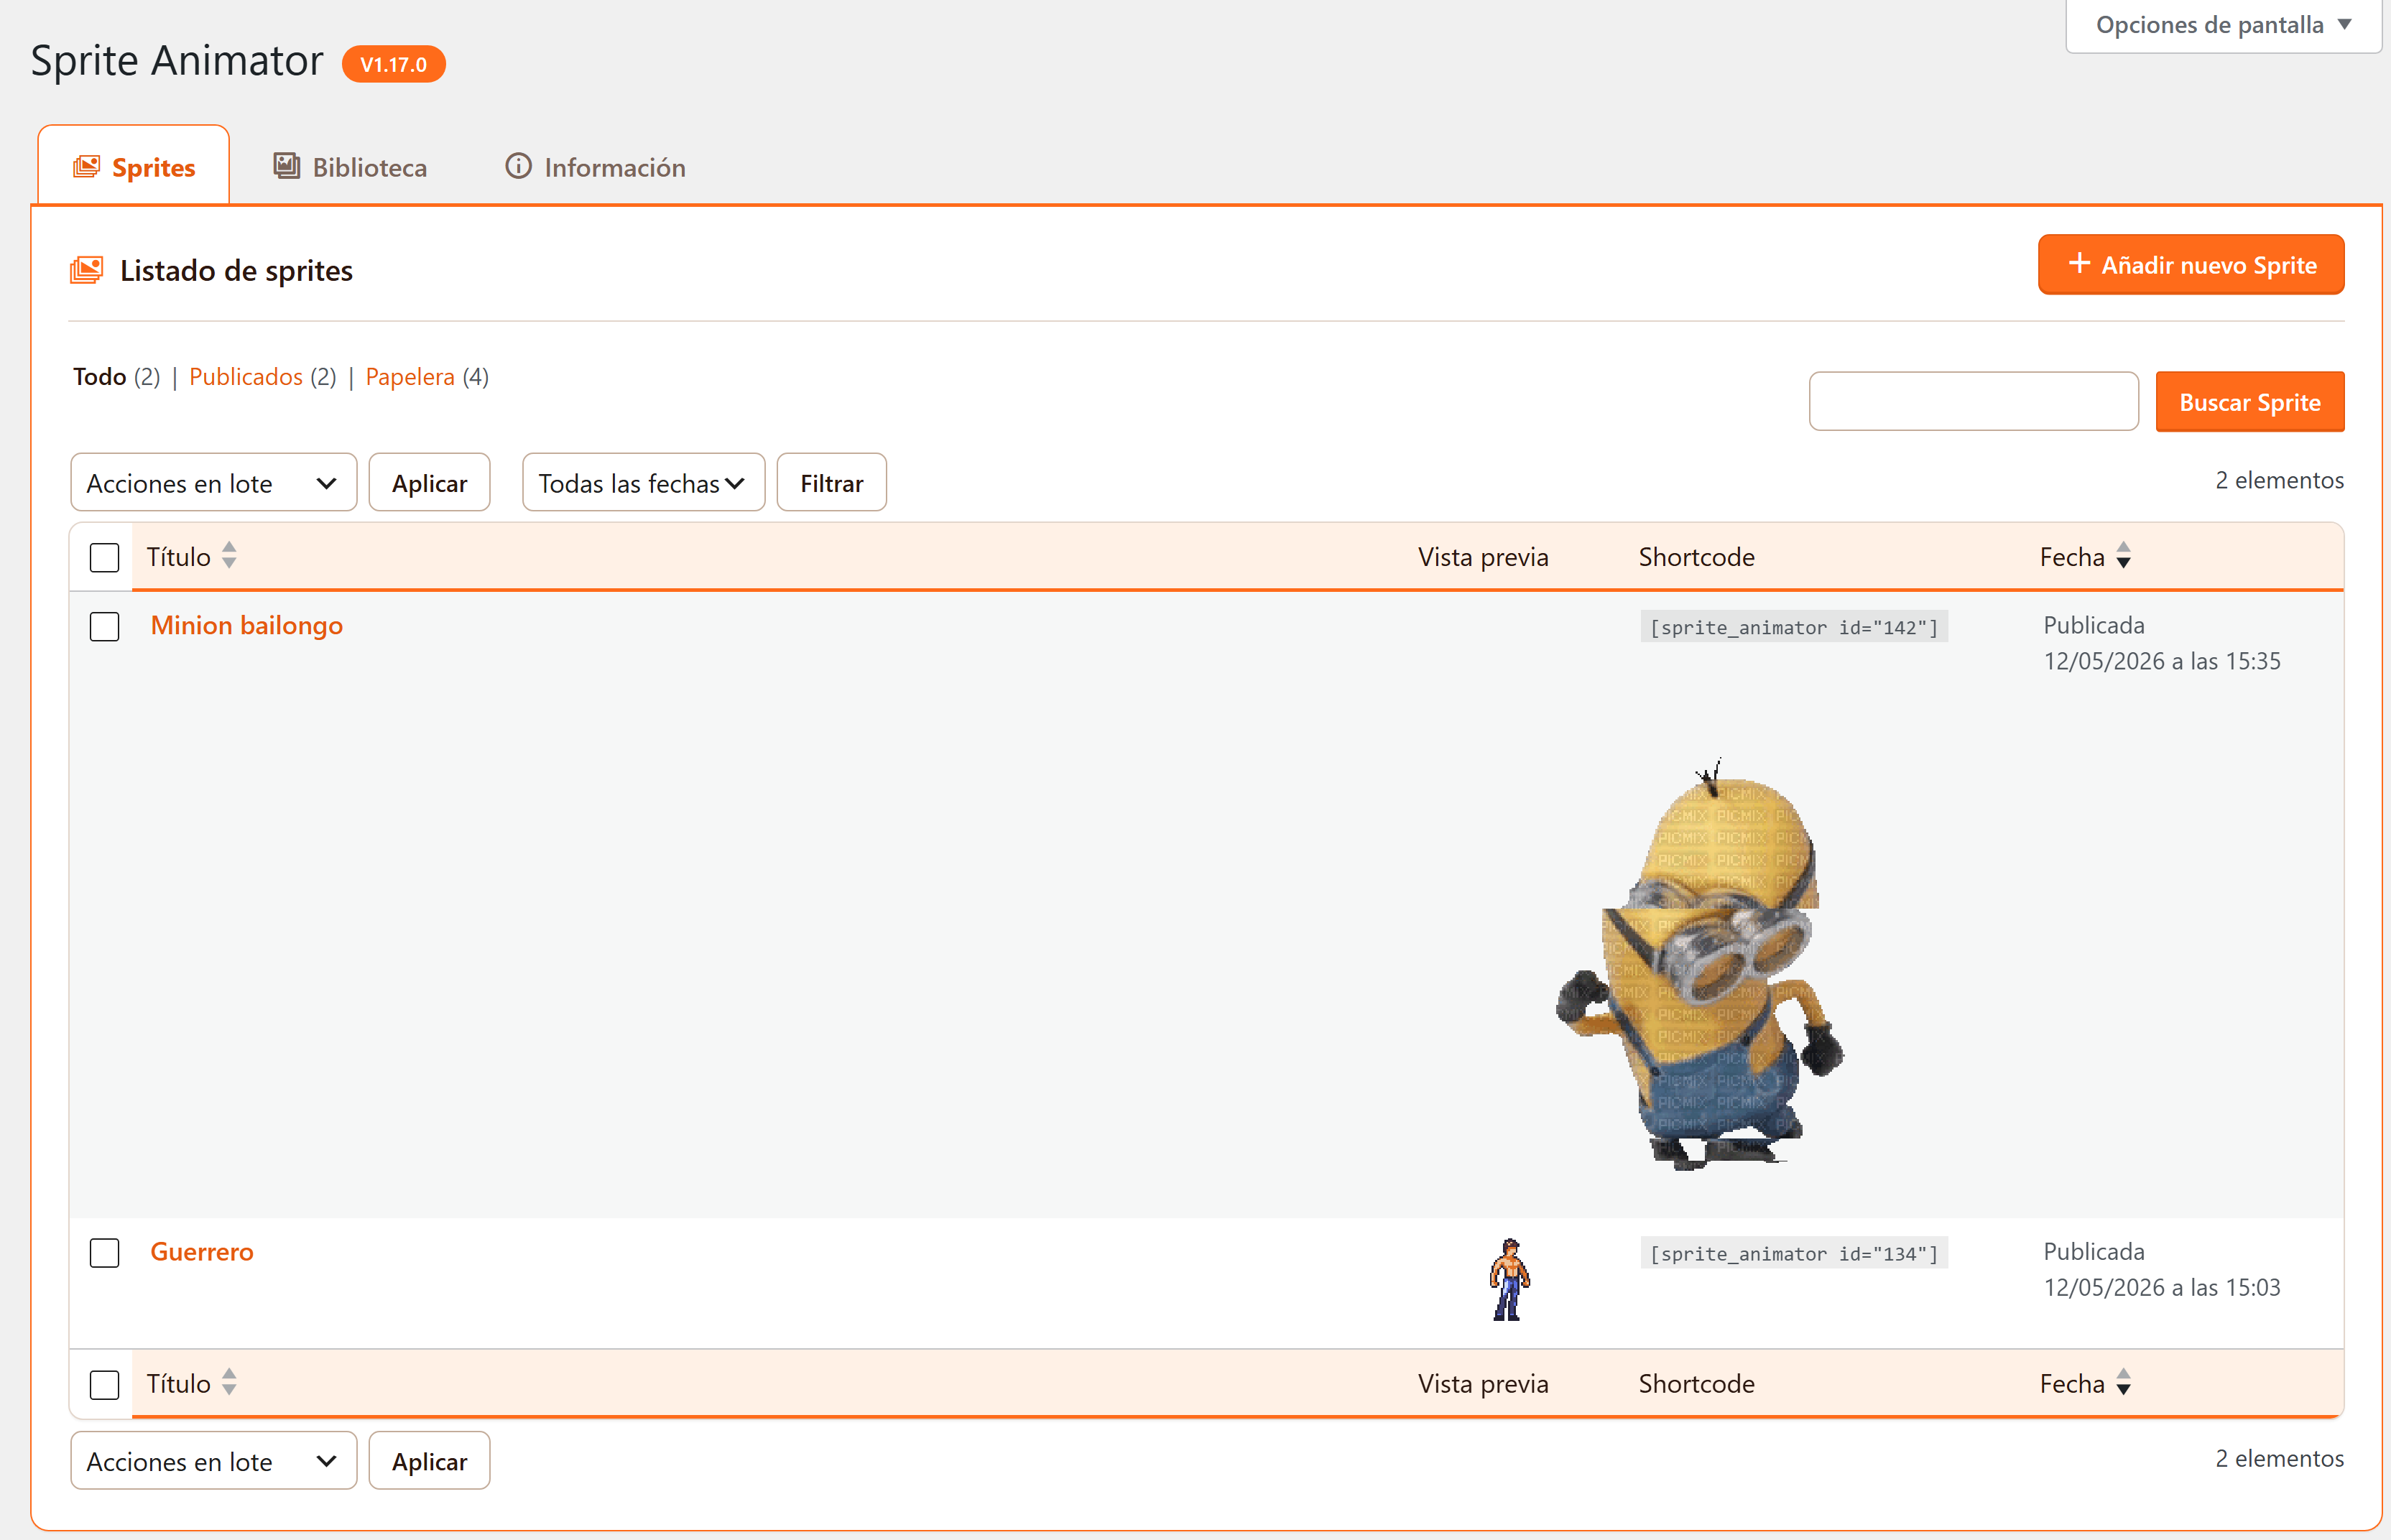Open the top Acciones en lote dropdown
2391x1540 pixels.
[x=213, y=483]
